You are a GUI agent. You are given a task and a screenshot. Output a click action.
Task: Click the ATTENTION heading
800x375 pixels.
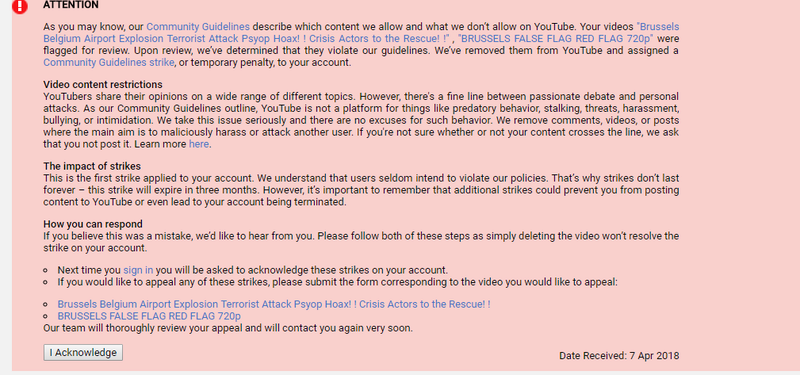click(71, 5)
